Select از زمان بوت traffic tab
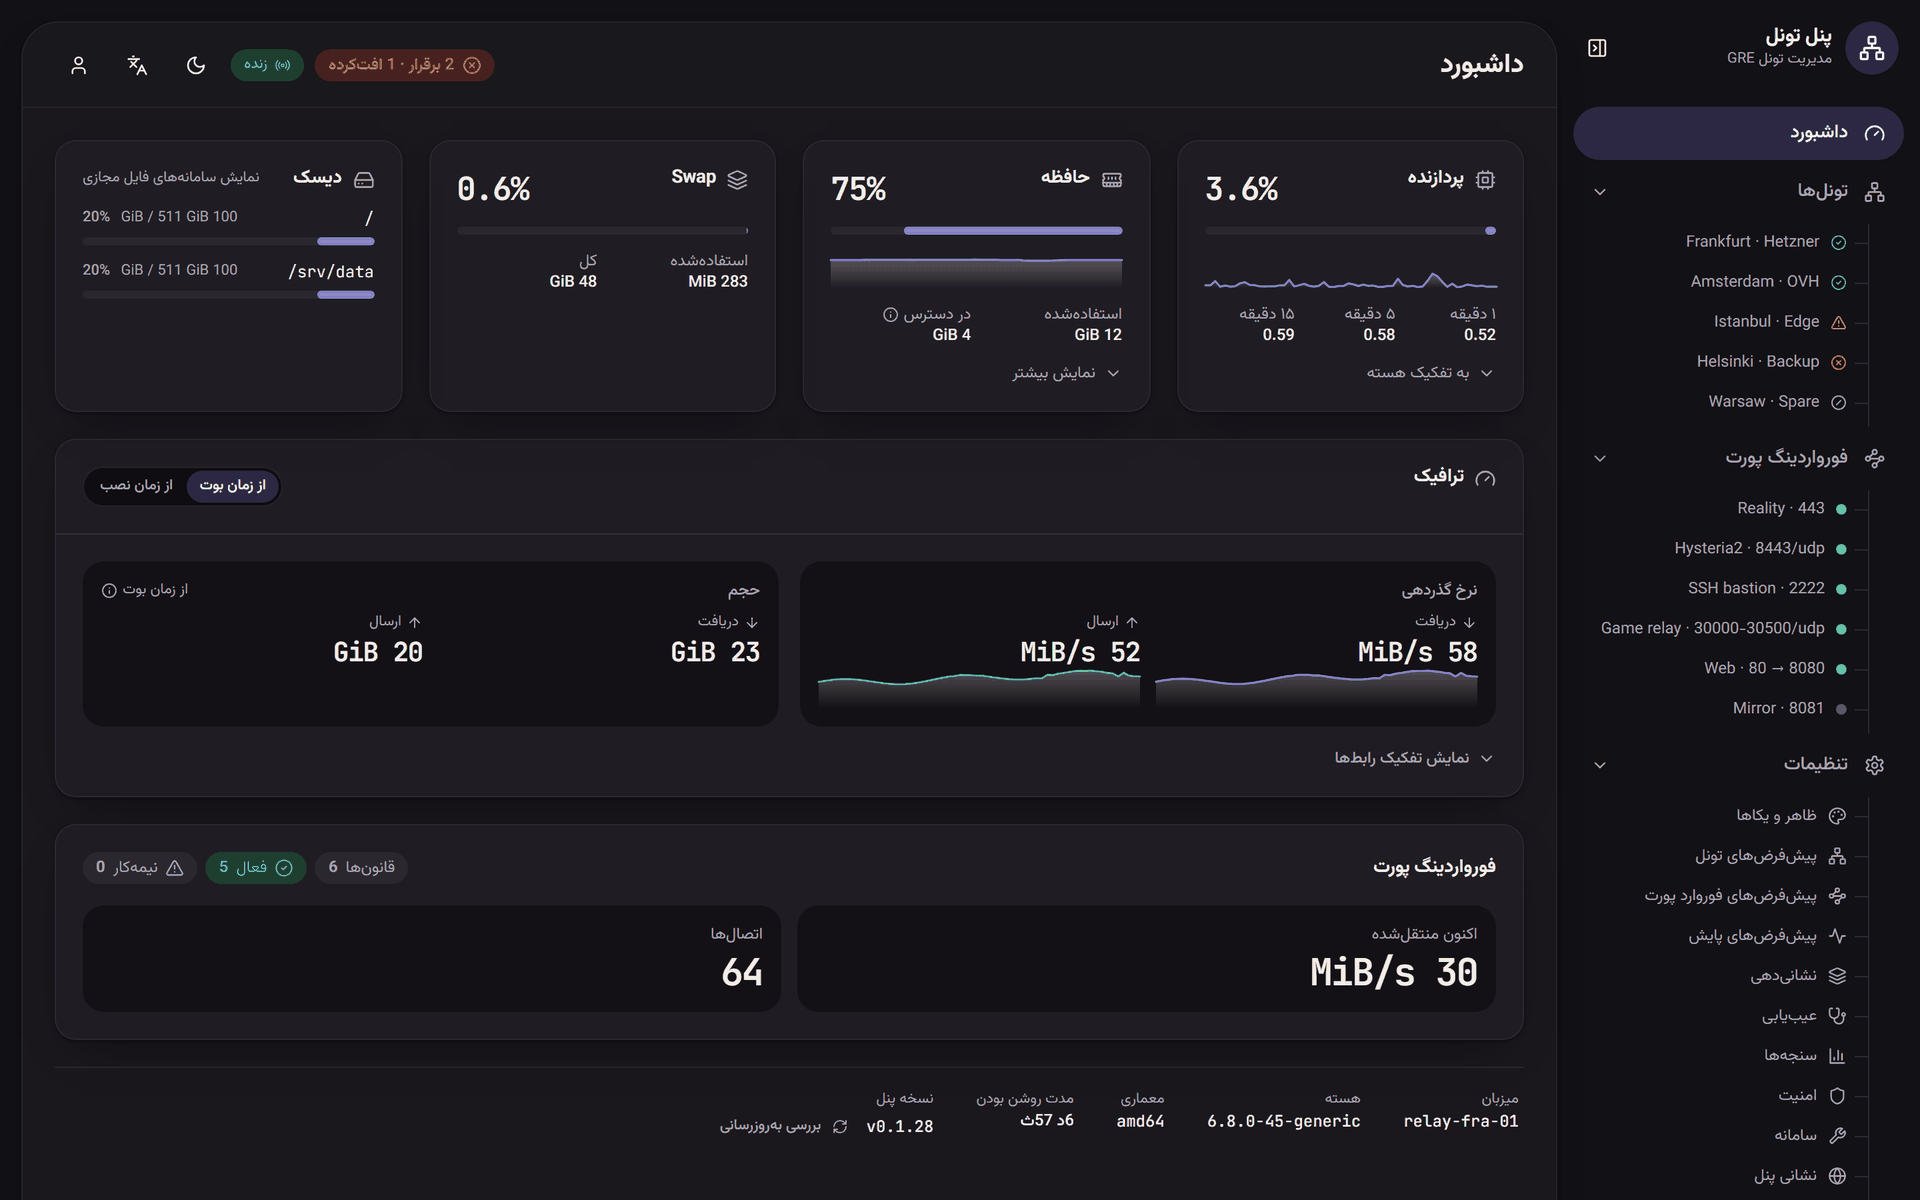Image resolution: width=1920 pixels, height=1200 pixels. point(232,486)
